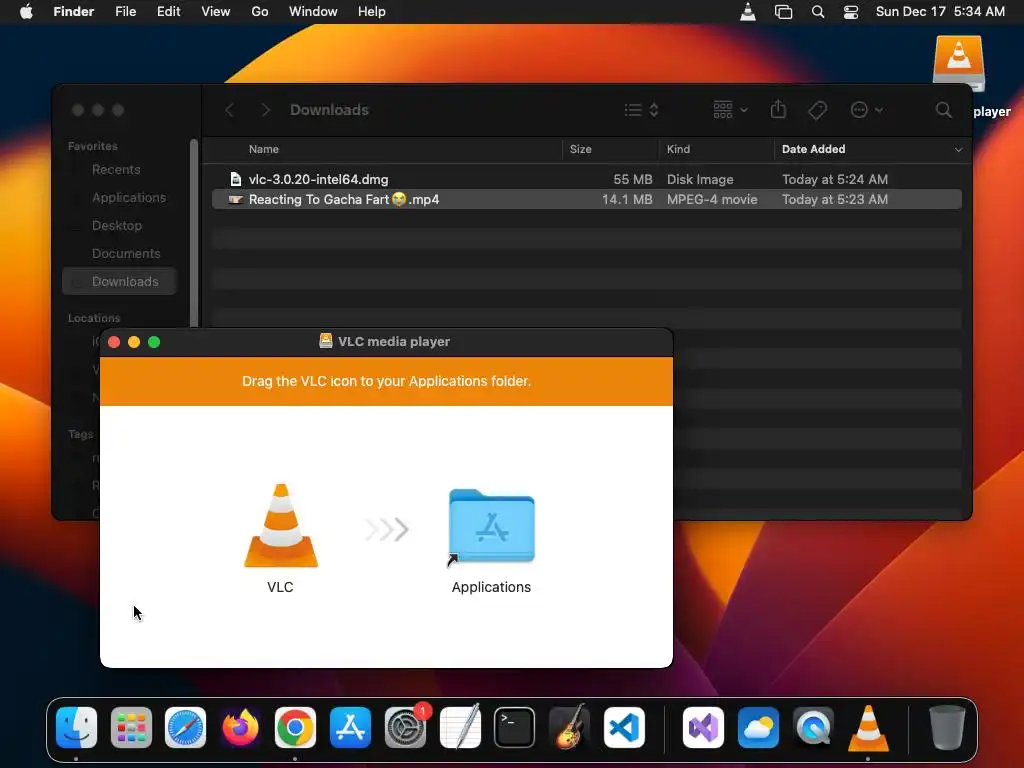Open the list view switcher dropdown in Finder
1024x768 pixels.
coord(641,110)
